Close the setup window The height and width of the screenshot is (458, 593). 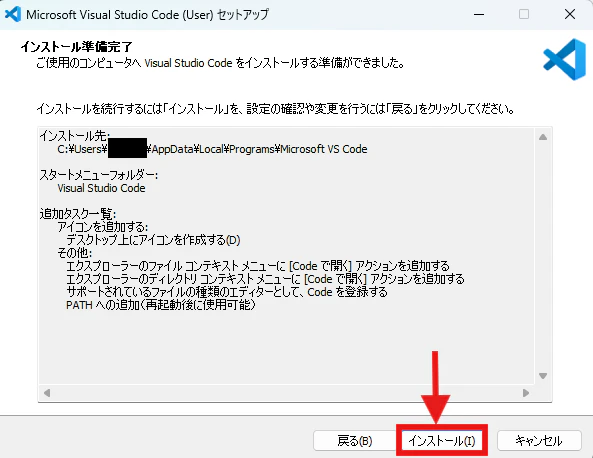click(x=570, y=14)
